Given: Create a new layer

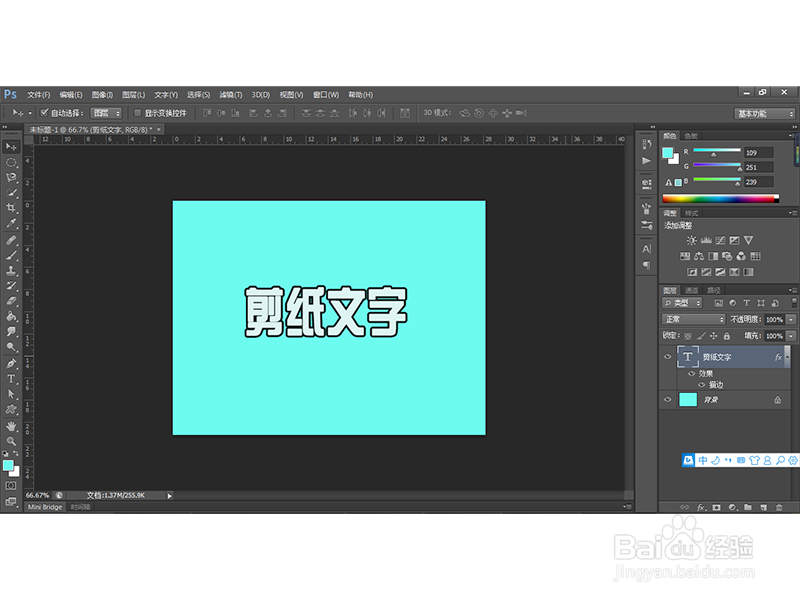Looking at the screenshot, I should click(x=764, y=507).
